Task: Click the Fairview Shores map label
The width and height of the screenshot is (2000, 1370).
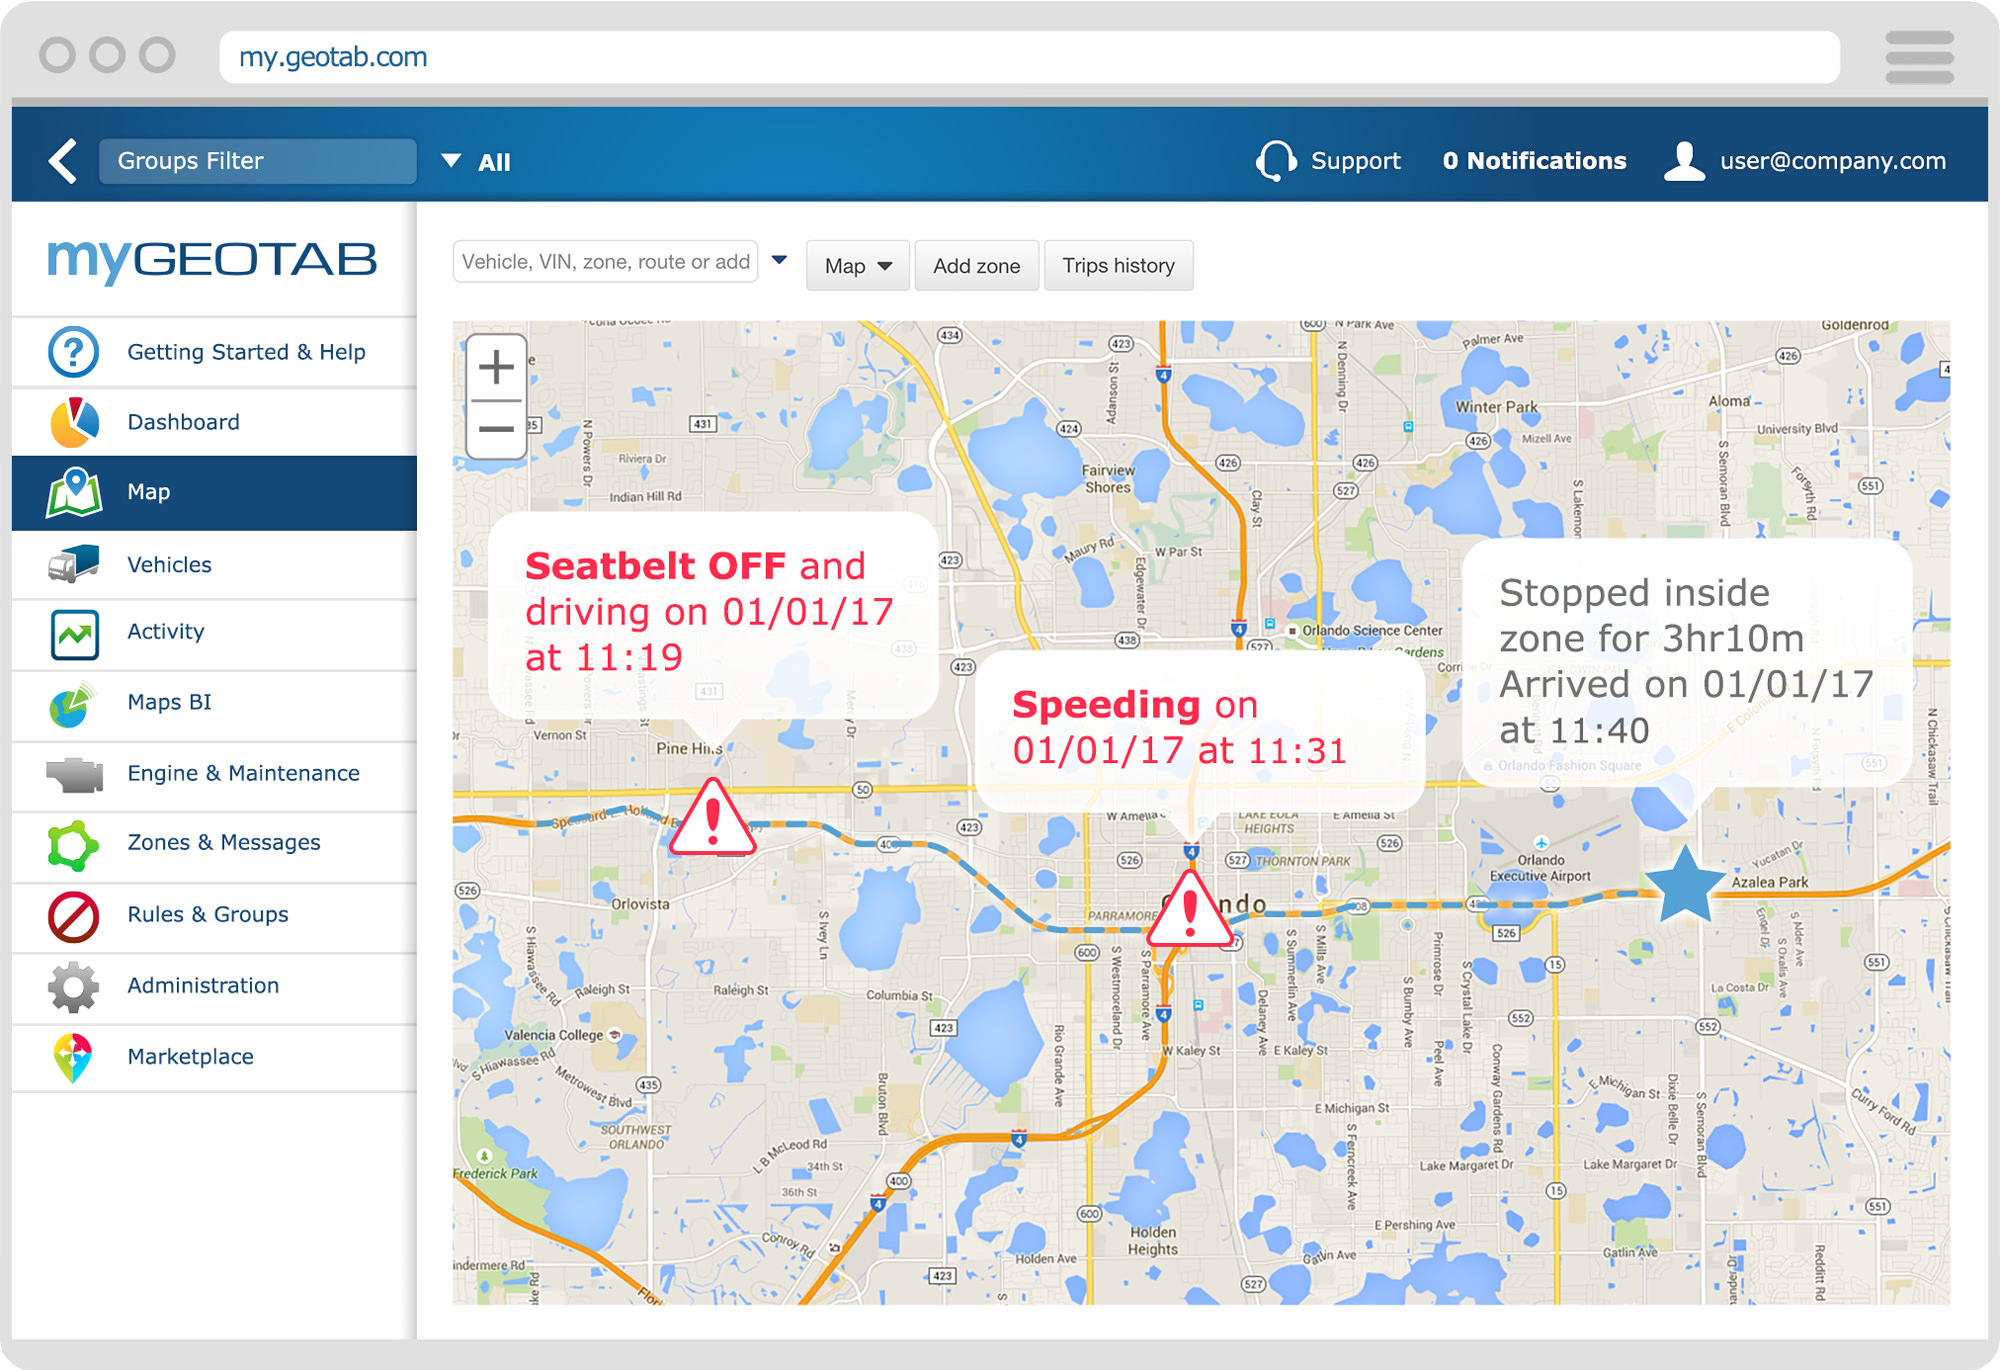Action: point(1108,479)
